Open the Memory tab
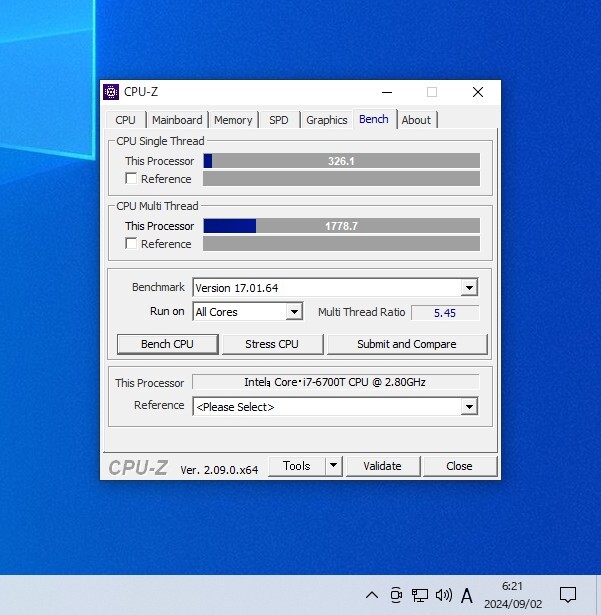The image size is (601, 615). (233, 120)
